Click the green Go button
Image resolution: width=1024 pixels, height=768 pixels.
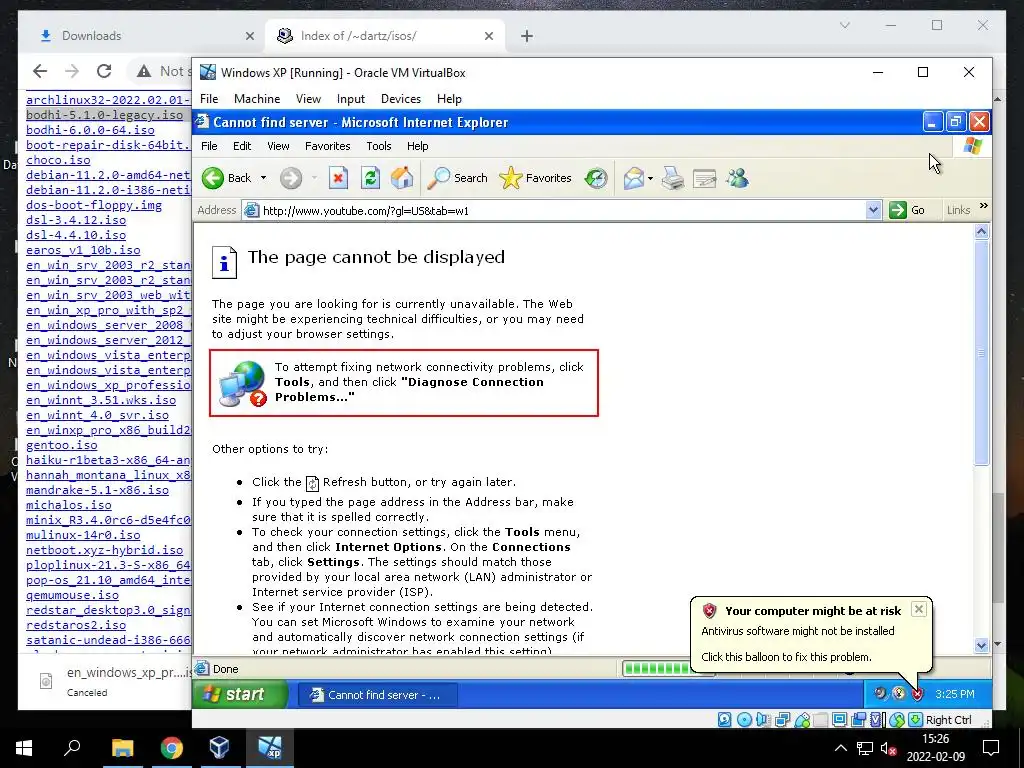[x=908, y=210]
